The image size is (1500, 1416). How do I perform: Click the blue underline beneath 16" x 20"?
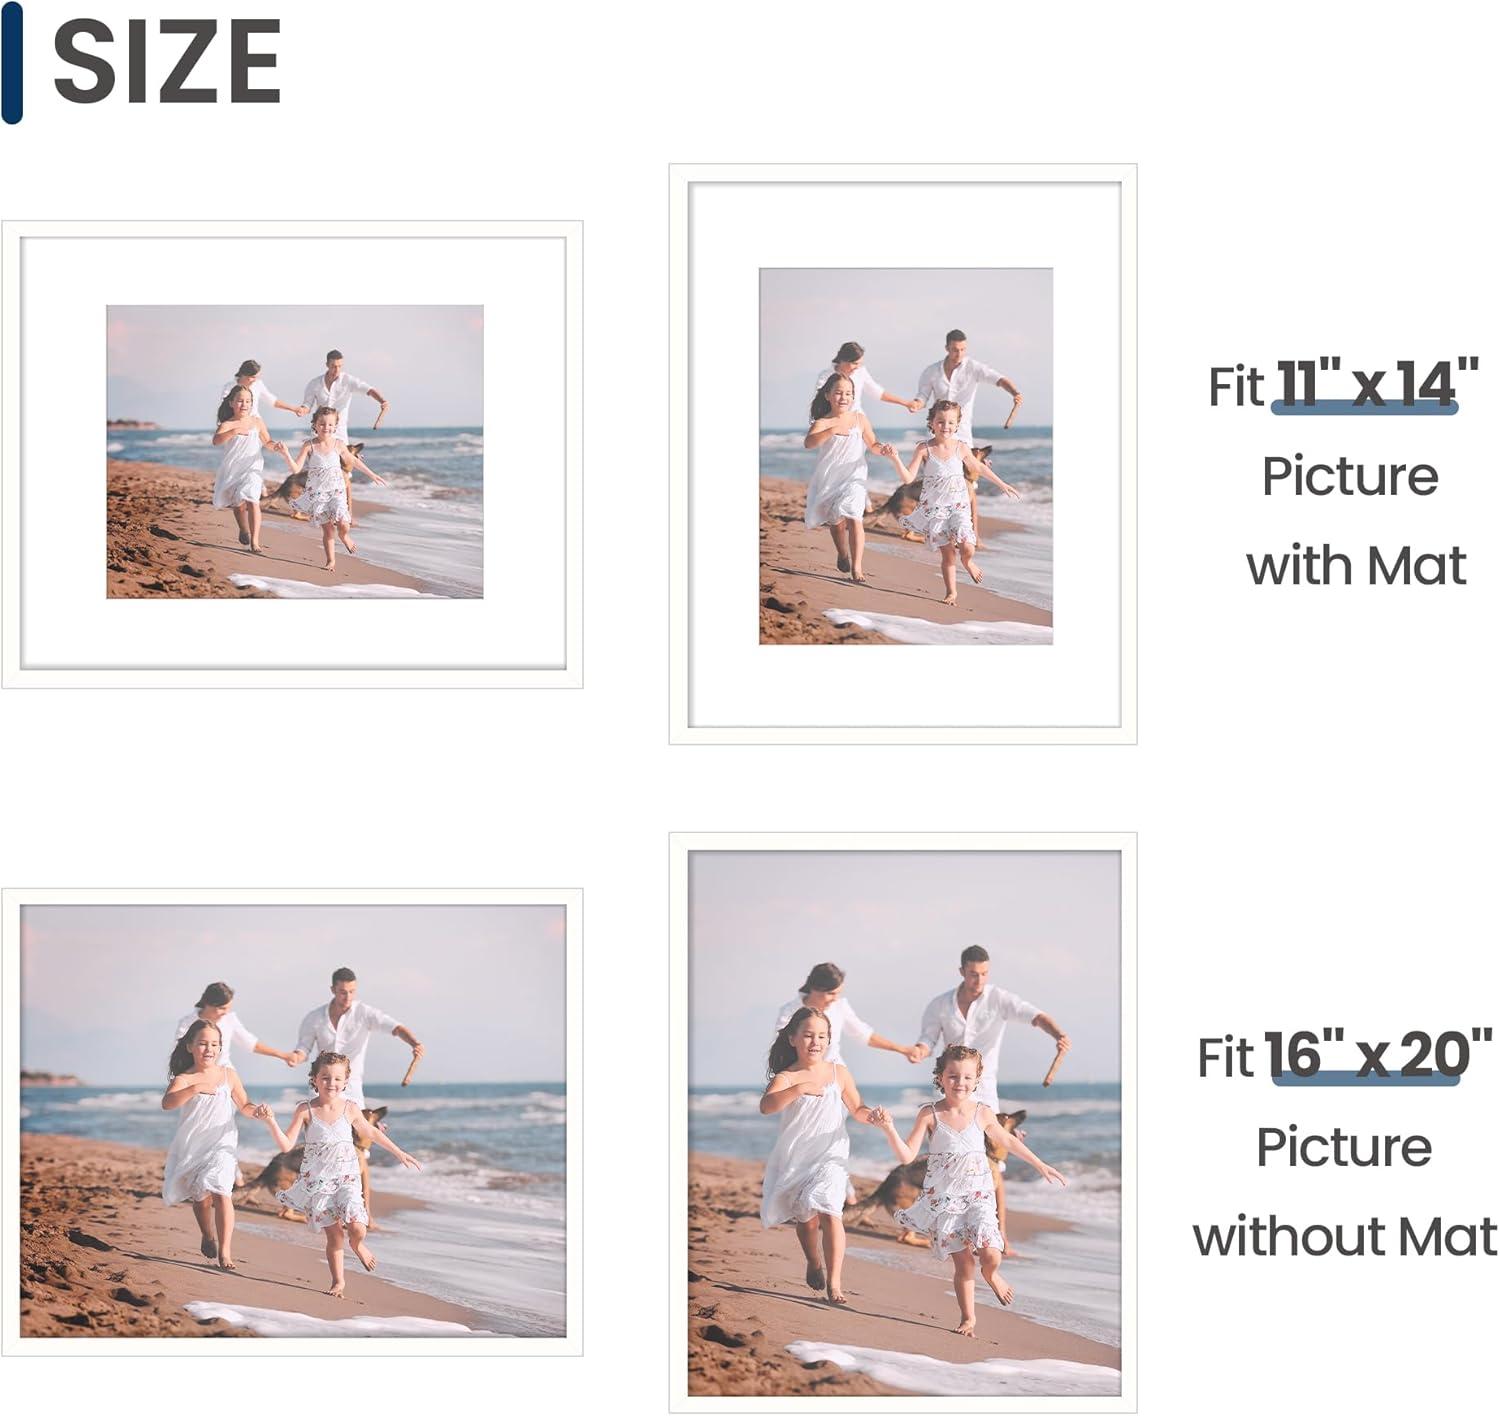coord(1366,1077)
